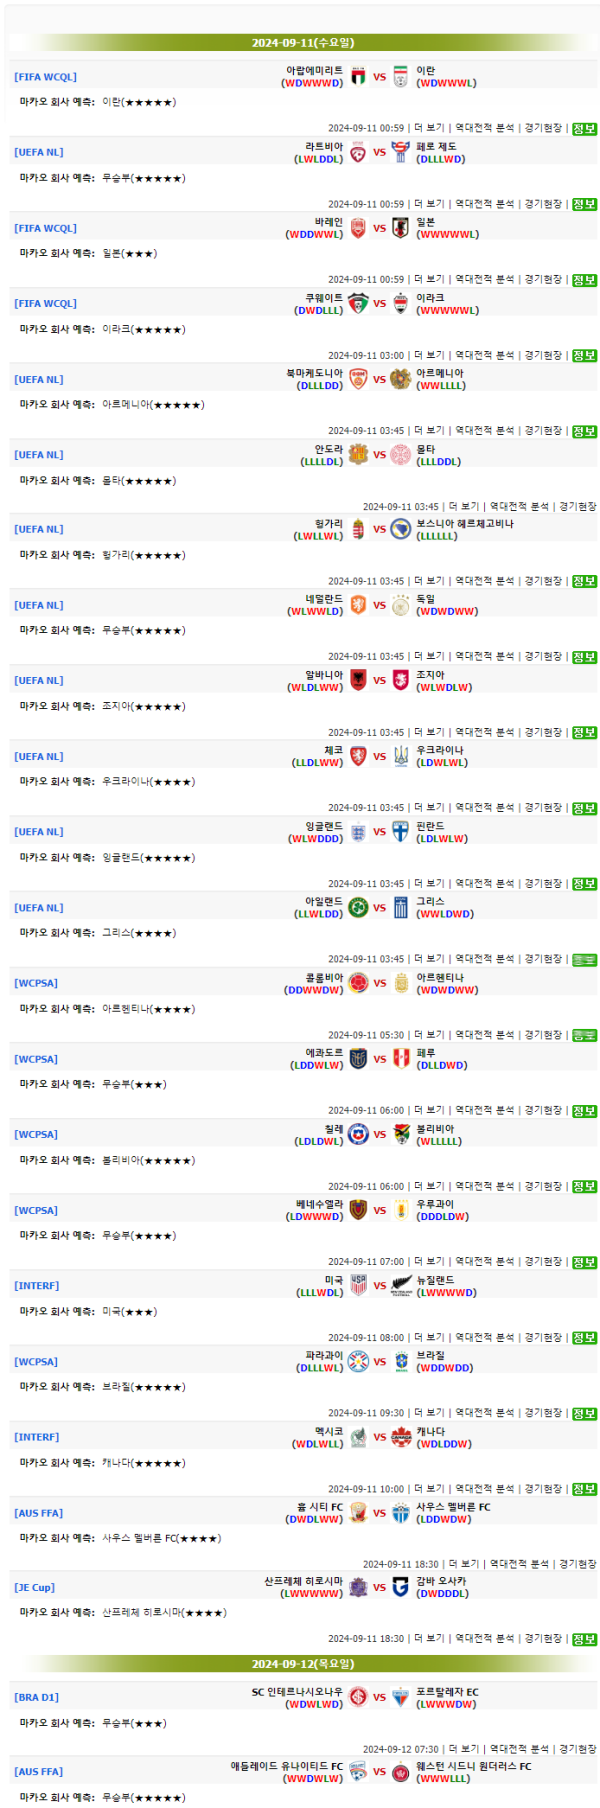Click the Chile team crest
The height and width of the screenshot is (1808, 600).
pyautogui.click(x=358, y=1134)
